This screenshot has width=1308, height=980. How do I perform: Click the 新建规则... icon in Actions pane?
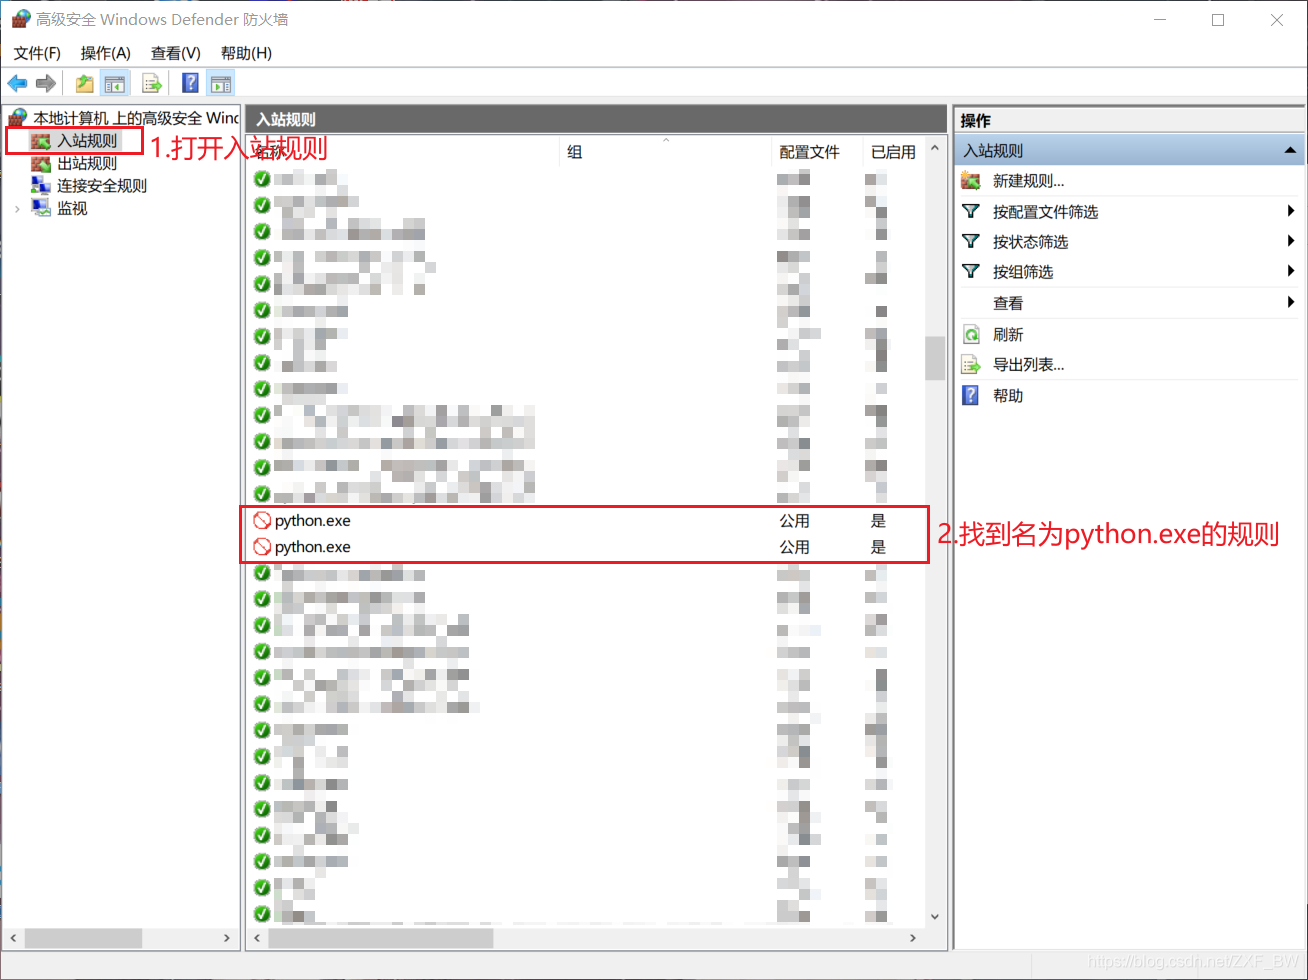pos(971,181)
